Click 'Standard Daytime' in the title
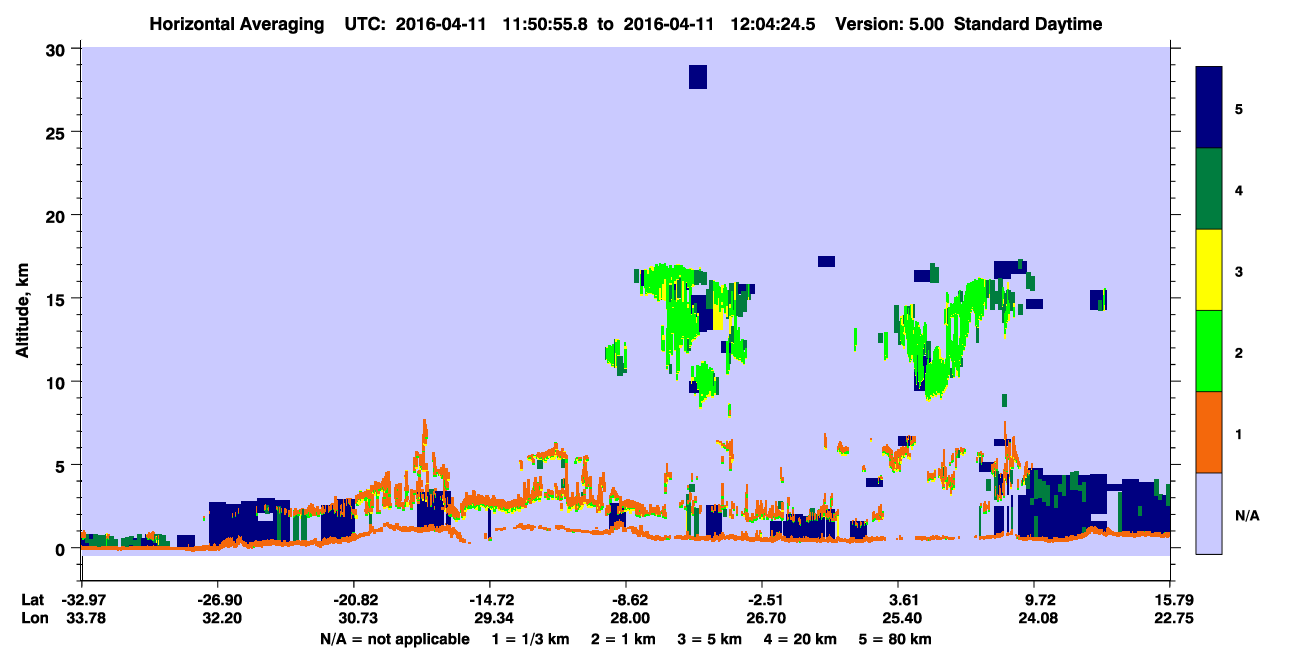Screen dimensions: 1300x667 coord(1028,24)
